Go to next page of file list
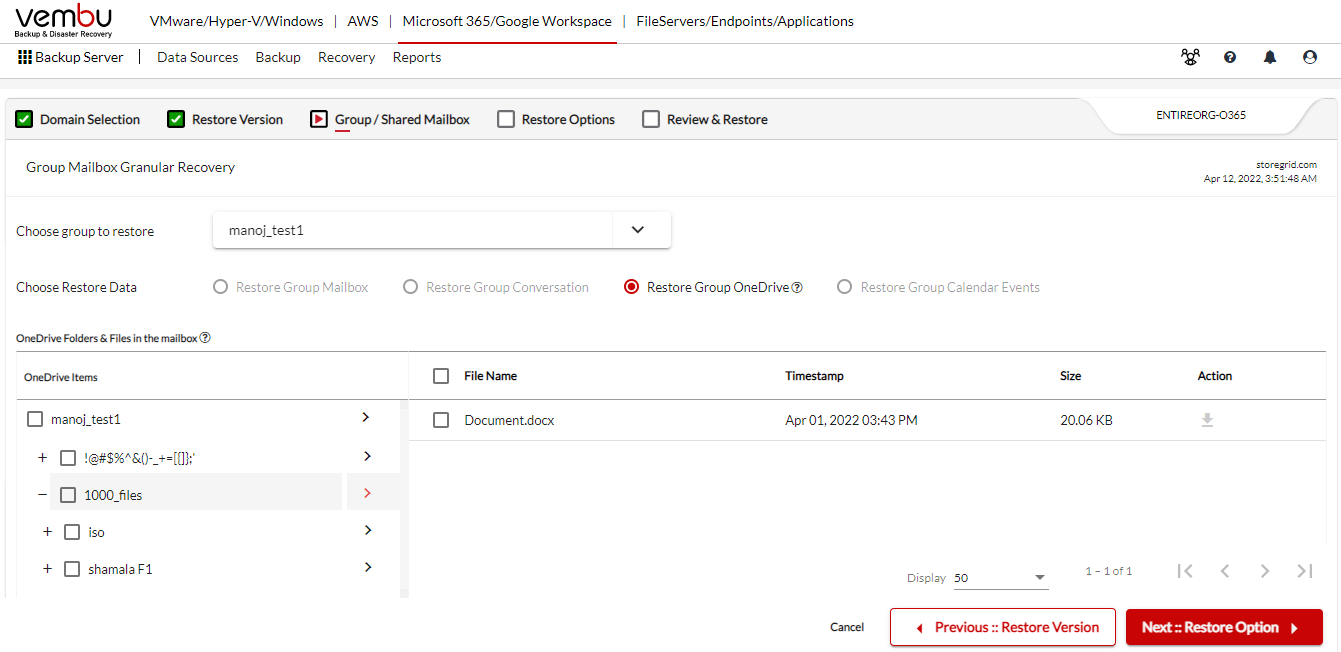The width and height of the screenshot is (1341, 652). click(1265, 571)
